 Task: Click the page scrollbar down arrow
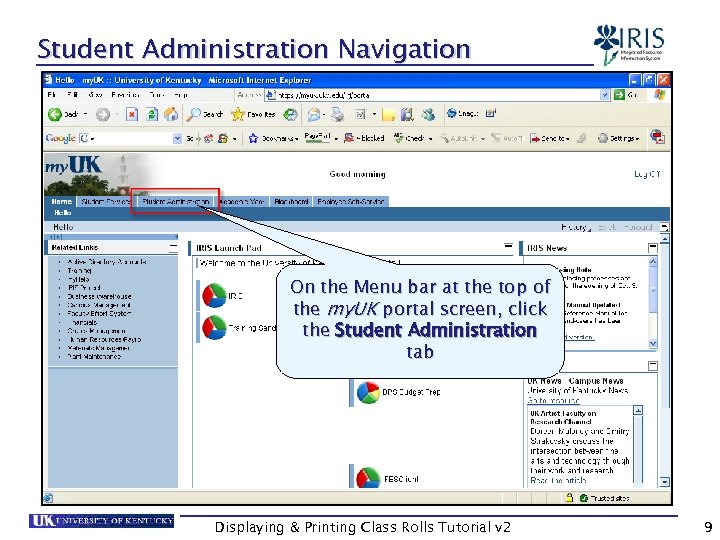(x=664, y=482)
